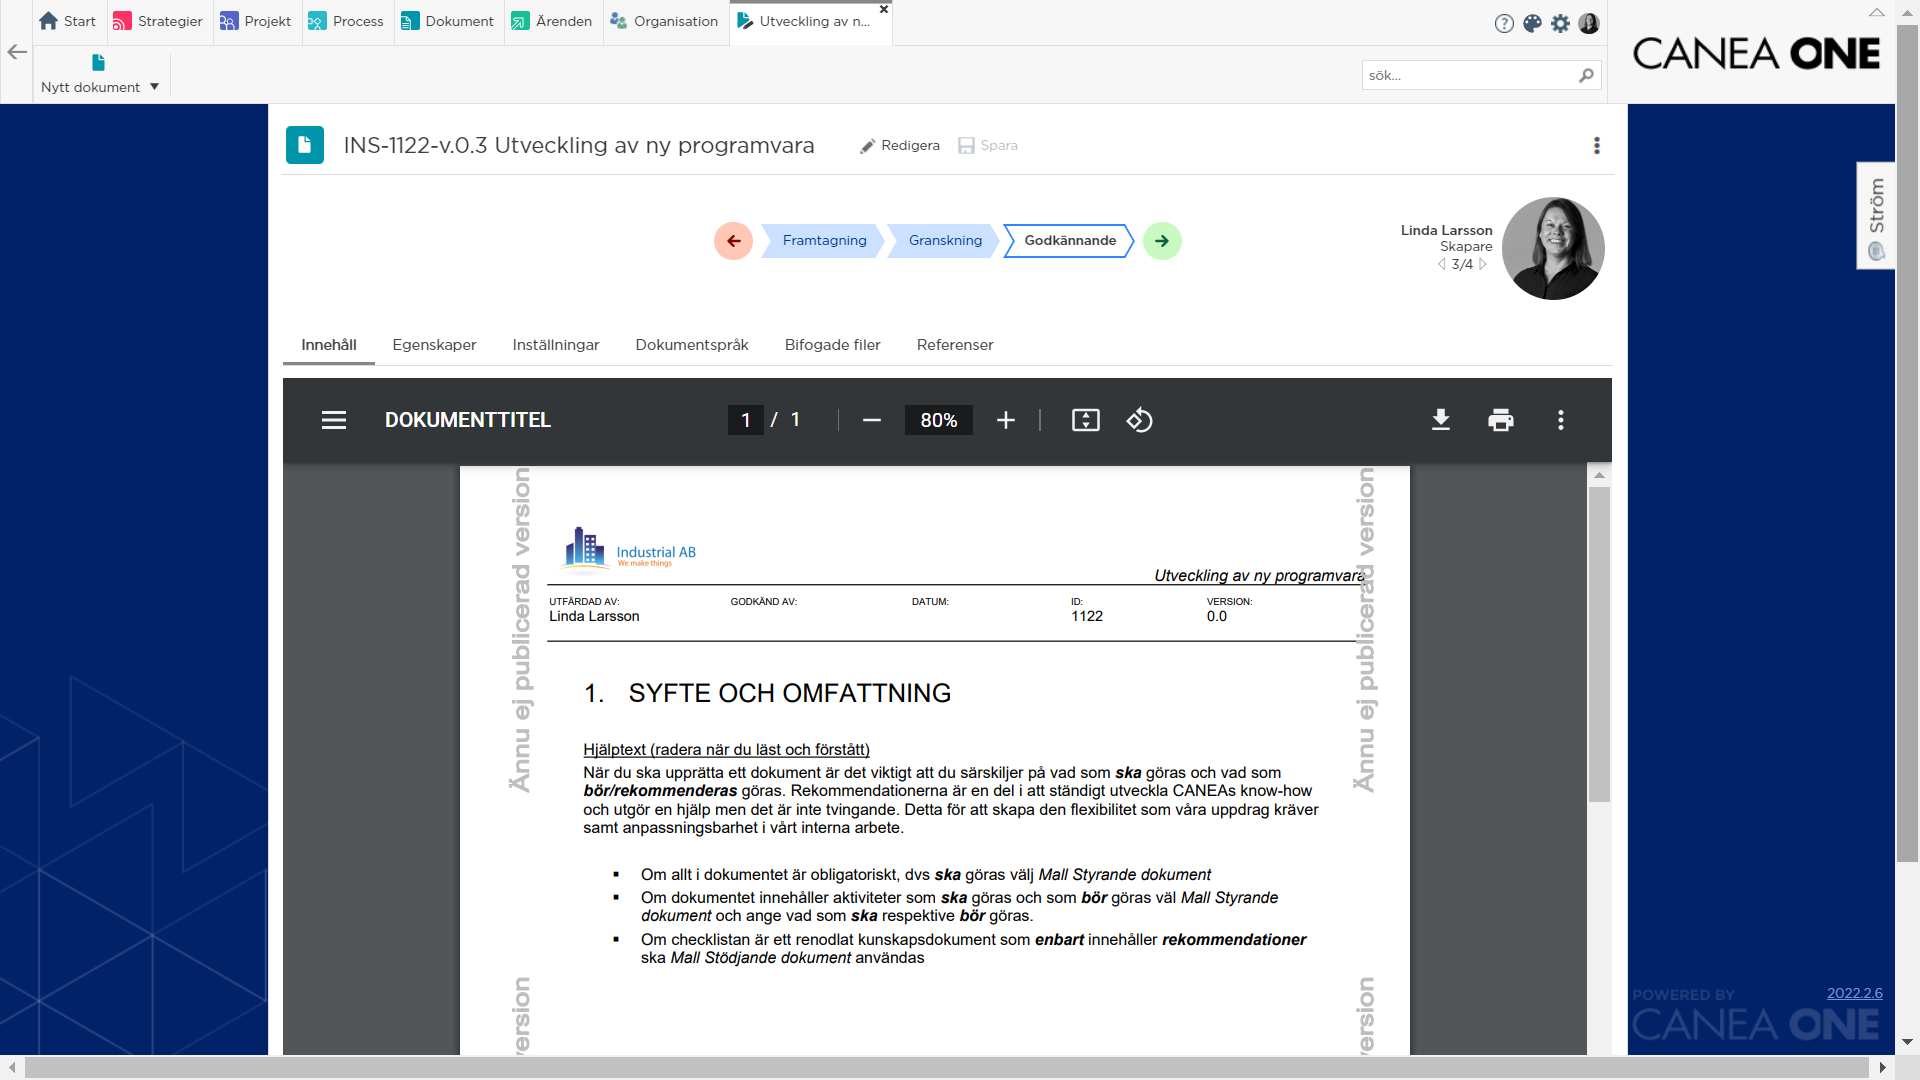This screenshot has height=1080, width=1920.
Task: Advance the workflow with the green arrow
Action: point(1161,240)
